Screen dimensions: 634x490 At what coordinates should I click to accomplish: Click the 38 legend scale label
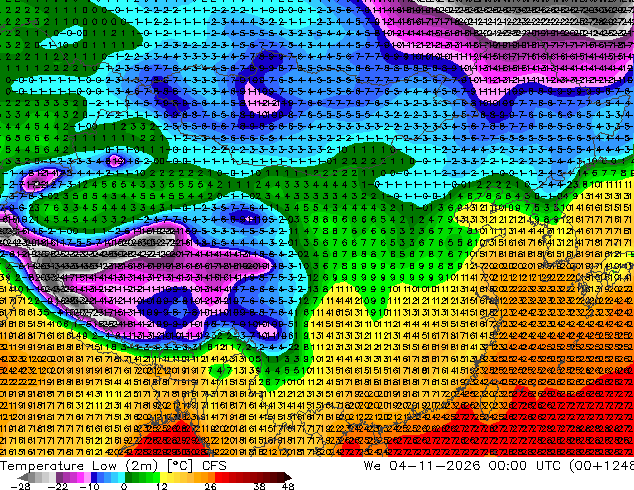click(x=260, y=486)
